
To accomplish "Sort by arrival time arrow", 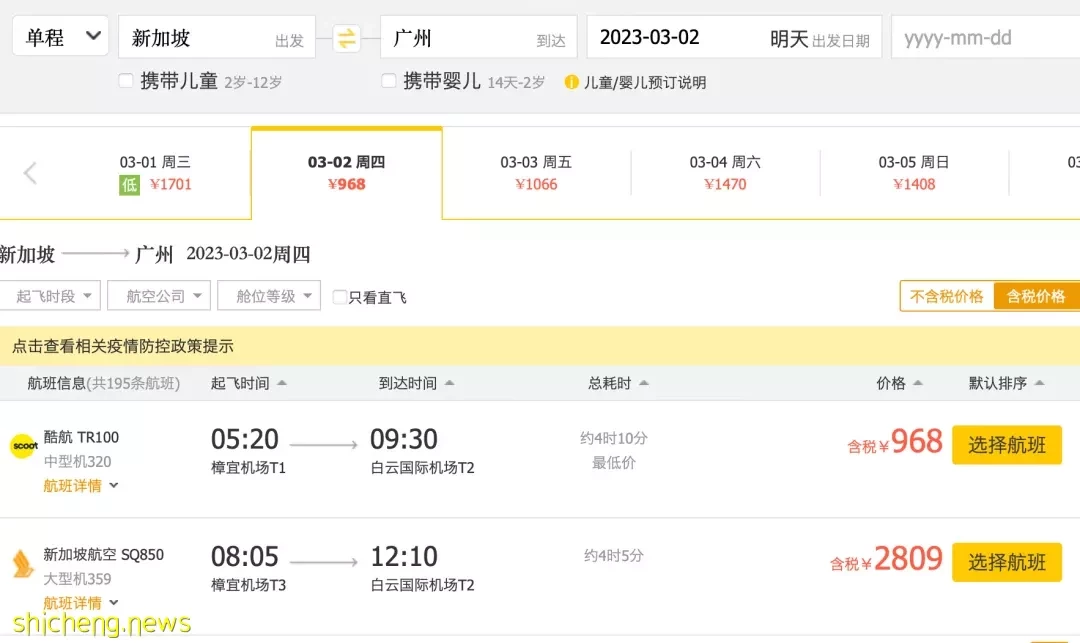I will click(x=449, y=383).
